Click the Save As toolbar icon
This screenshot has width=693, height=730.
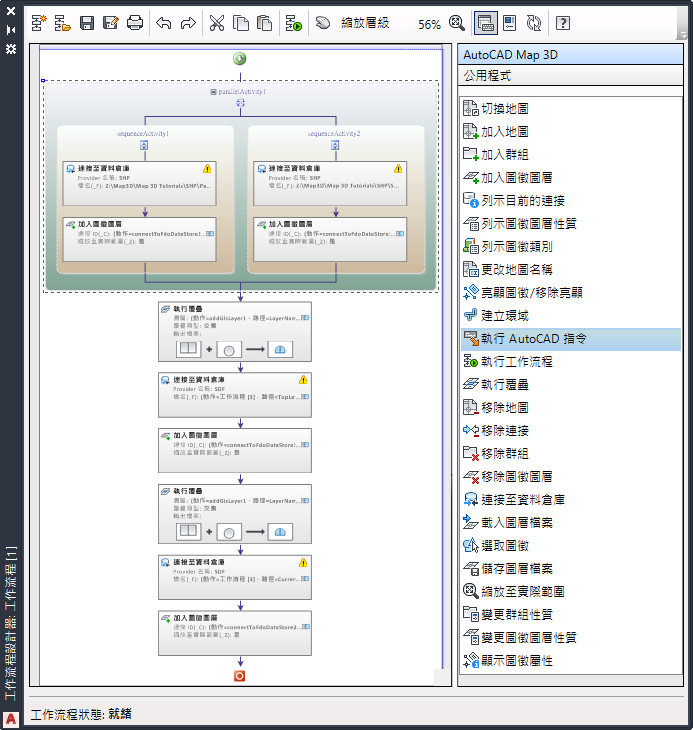[x=111, y=23]
